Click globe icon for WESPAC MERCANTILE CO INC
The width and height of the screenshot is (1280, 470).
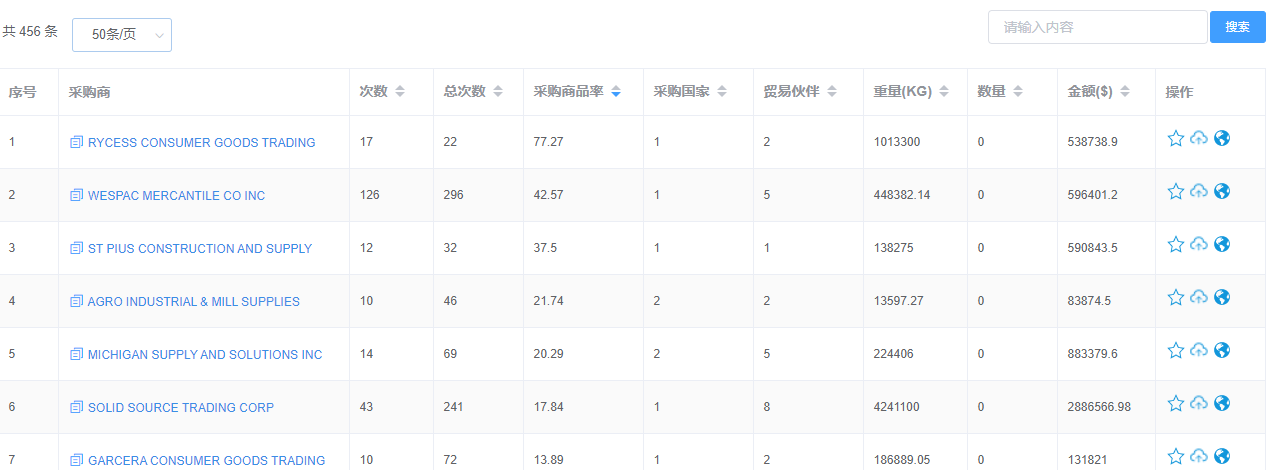pos(1222,191)
